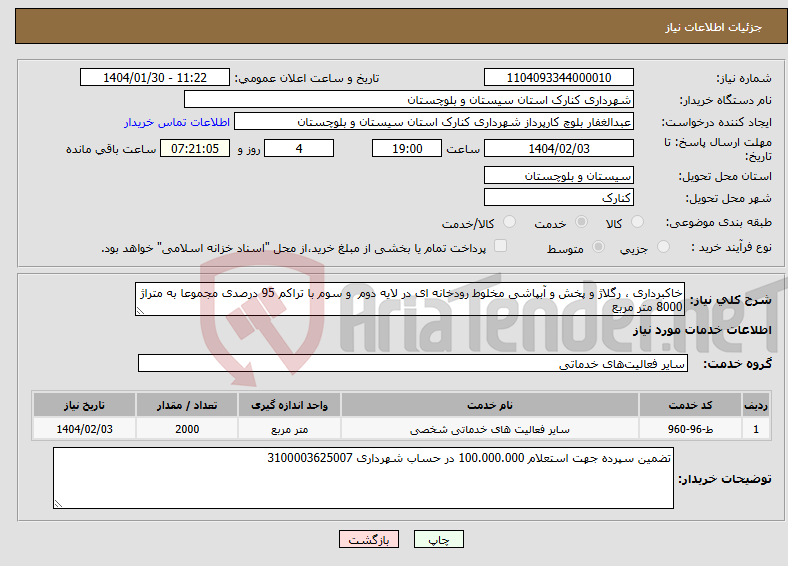Viewport: 788px width, 566px height.
Task: Click the quantity cell 2000
Action: [187, 429]
